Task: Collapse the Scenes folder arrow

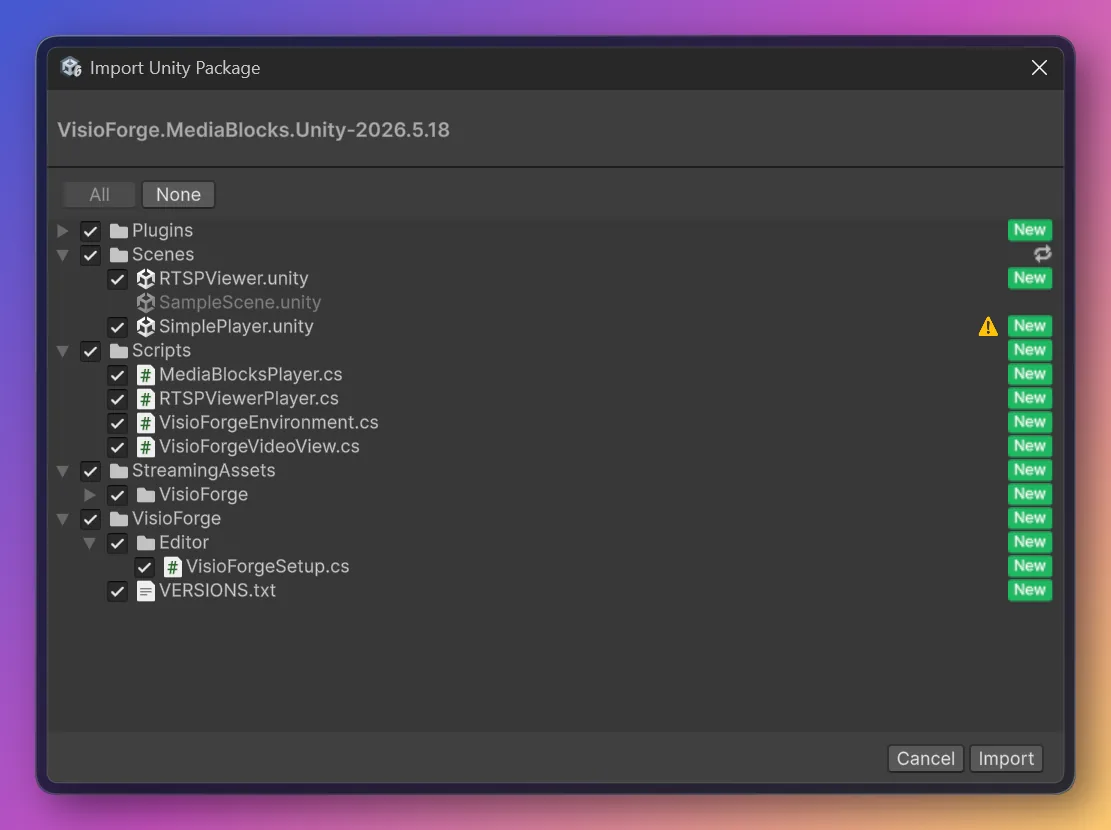Action: [x=62, y=254]
